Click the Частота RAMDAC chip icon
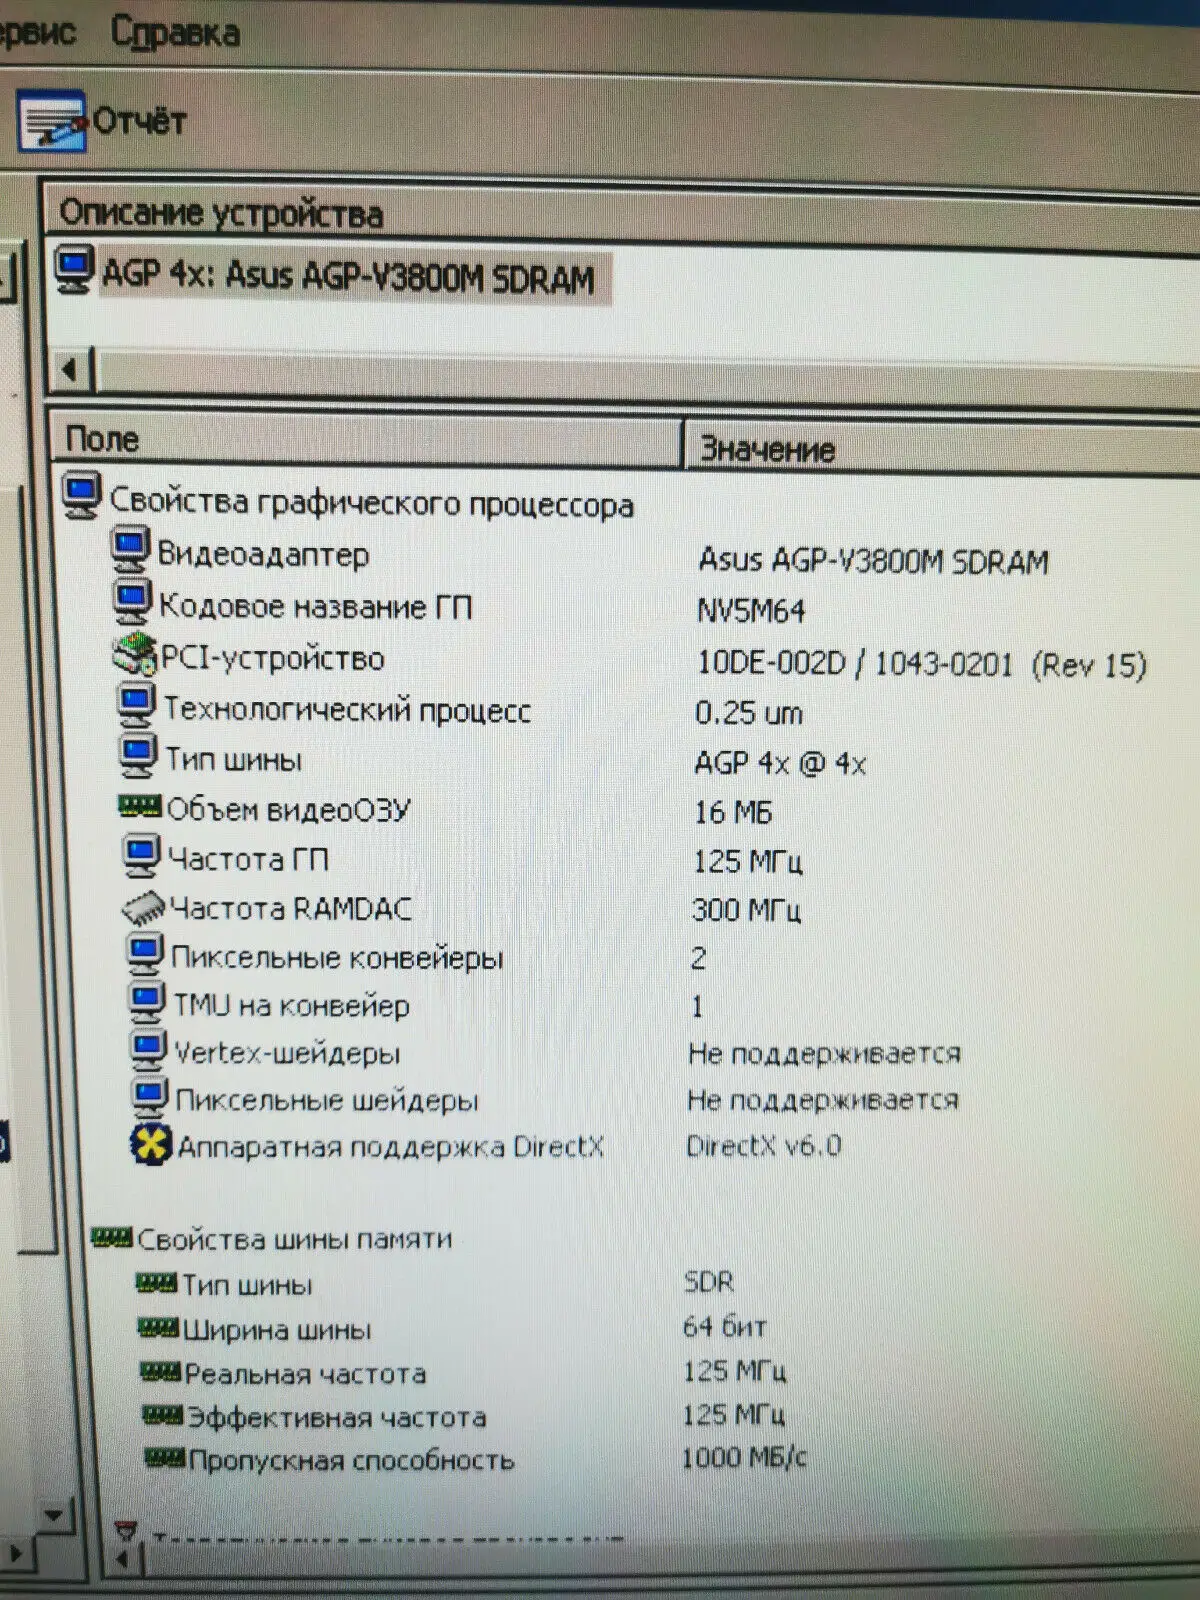The height and width of the screenshot is (1600, 1200). pos(143,907)
